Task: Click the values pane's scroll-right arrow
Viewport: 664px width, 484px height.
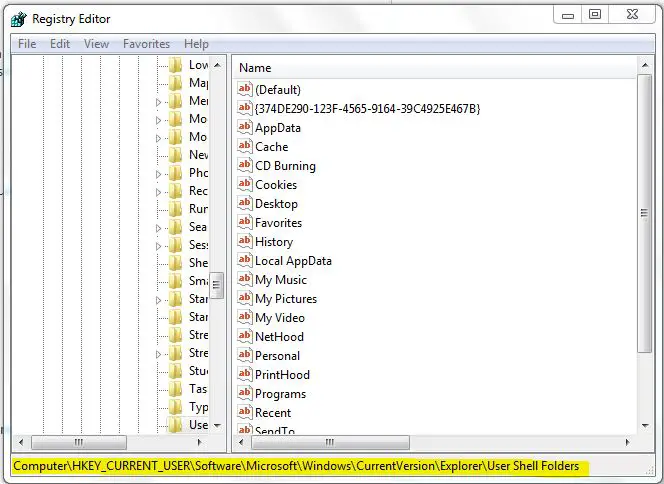Action: 627,443
